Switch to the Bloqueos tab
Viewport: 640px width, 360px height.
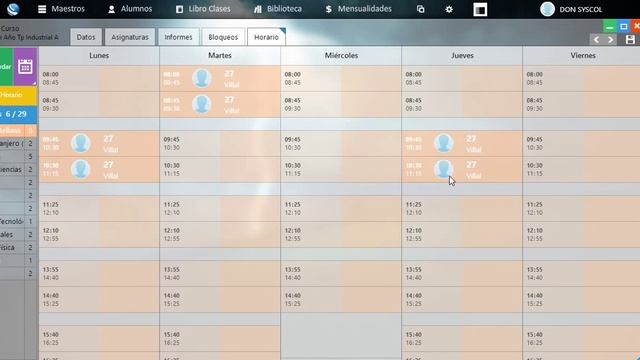click(x=223, y=37)
